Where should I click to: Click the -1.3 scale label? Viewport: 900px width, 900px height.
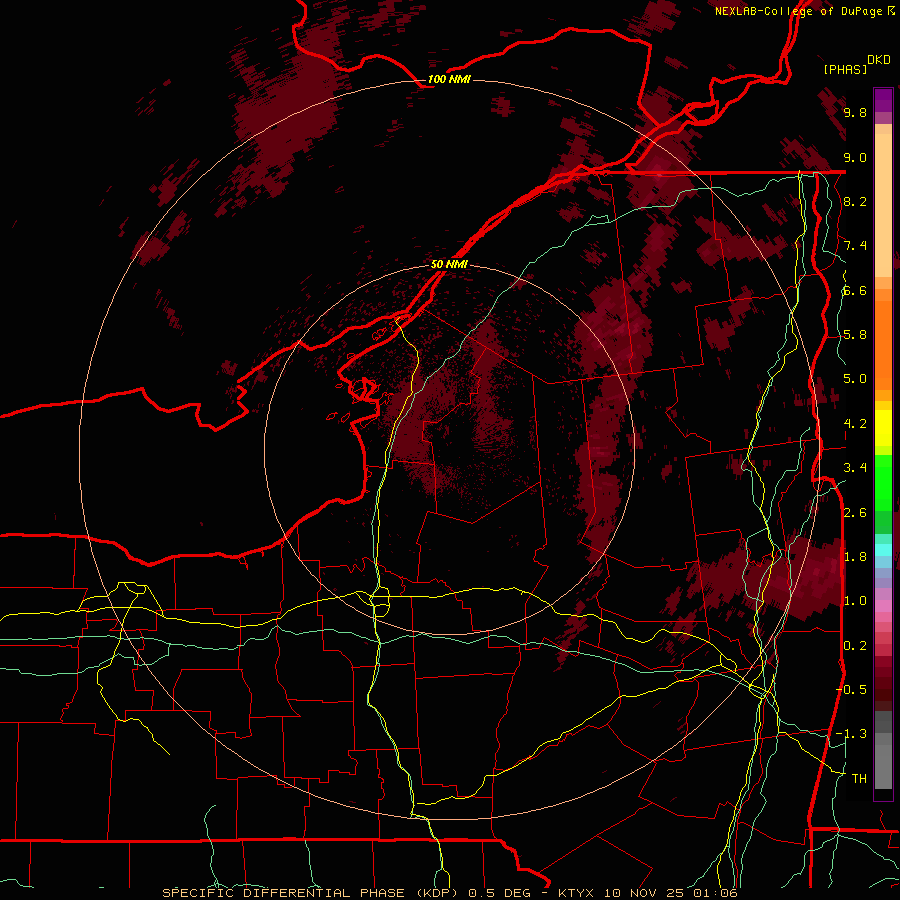[852, 734]
